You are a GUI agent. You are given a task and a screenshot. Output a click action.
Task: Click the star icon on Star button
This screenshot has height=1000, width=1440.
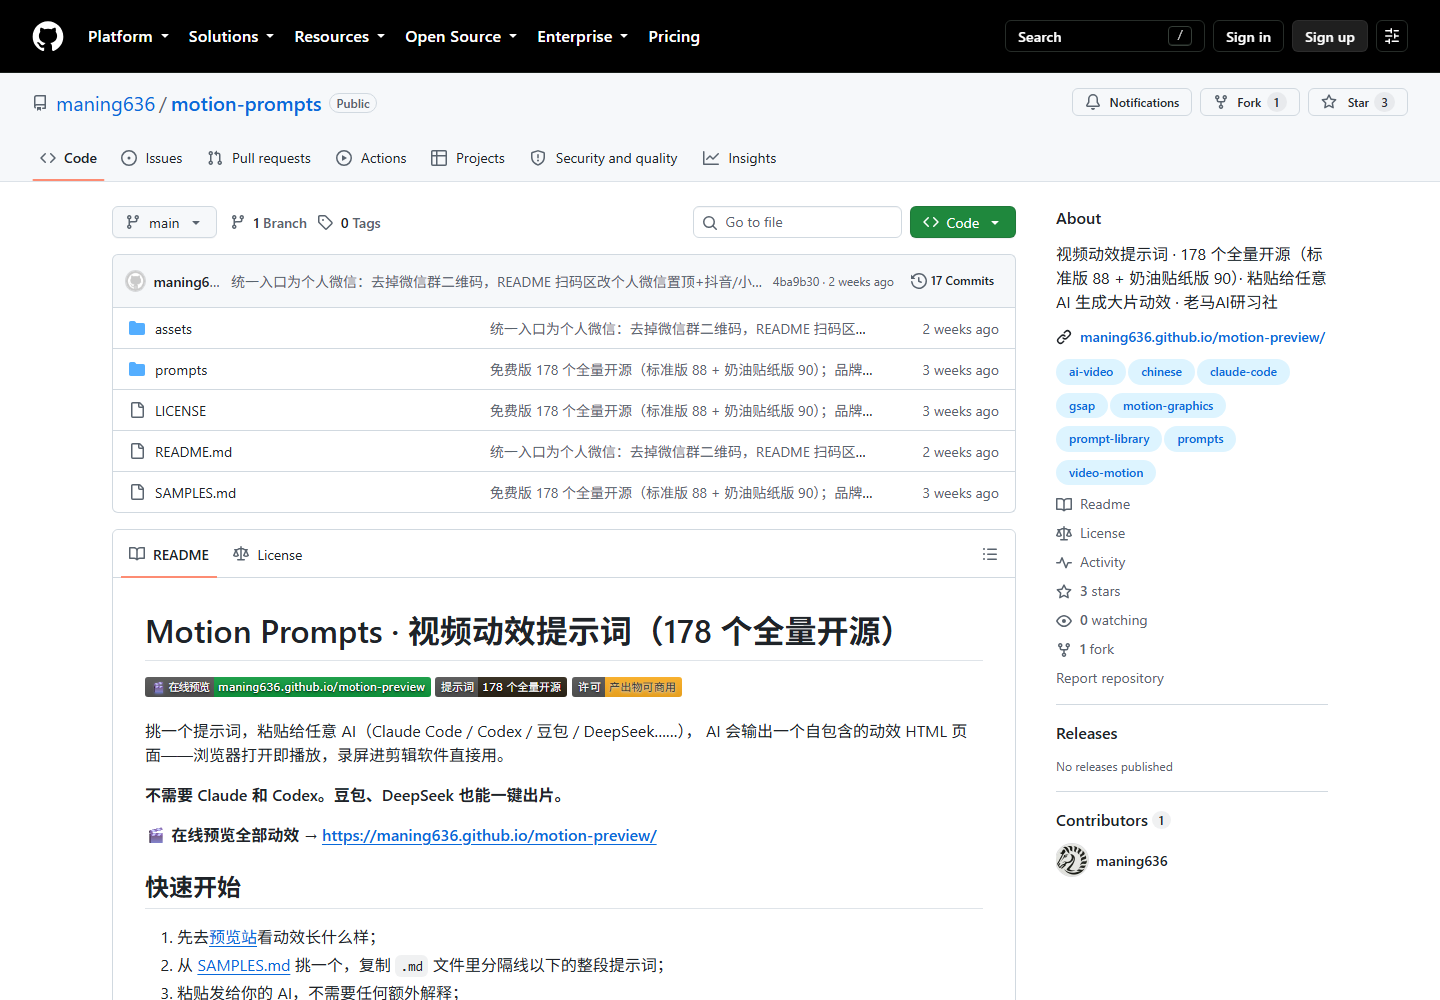coord(1329,102)
